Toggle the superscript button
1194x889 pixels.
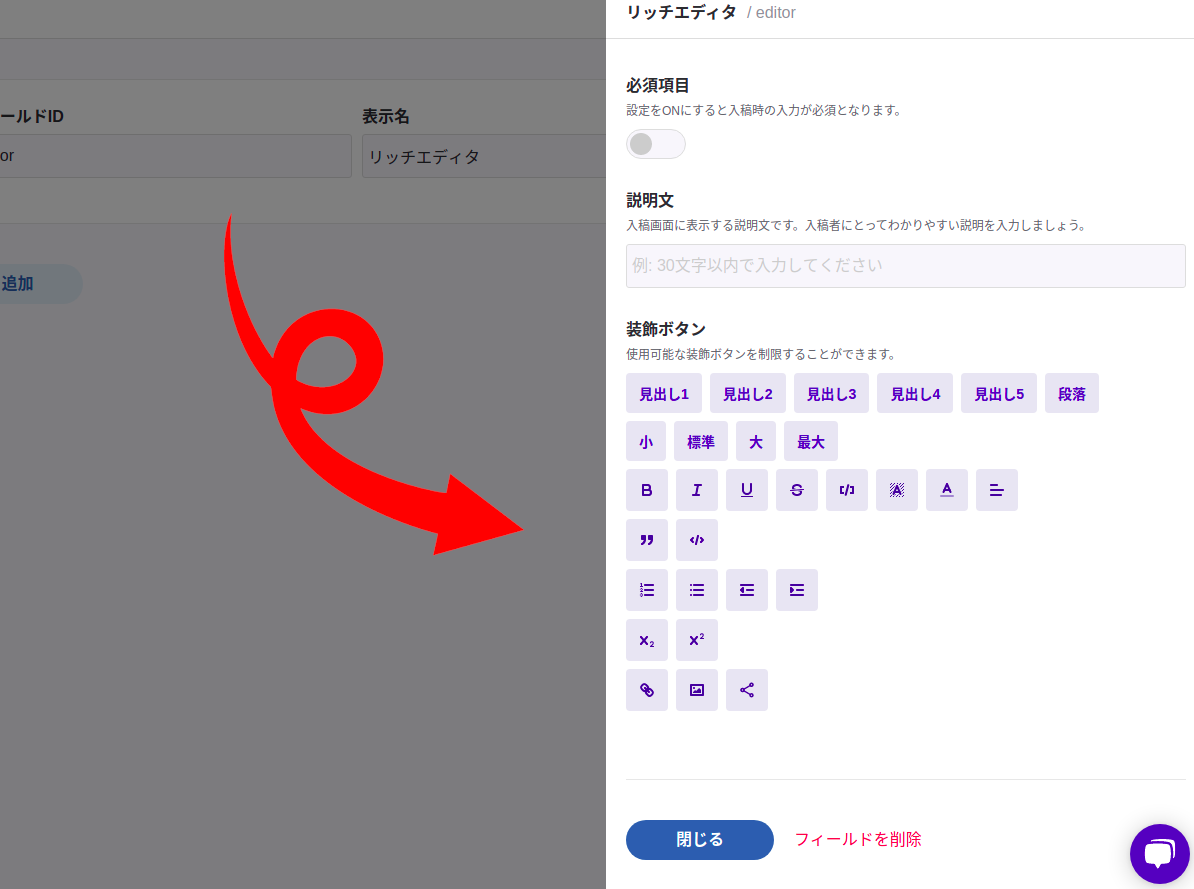click(x=697, y=640)
